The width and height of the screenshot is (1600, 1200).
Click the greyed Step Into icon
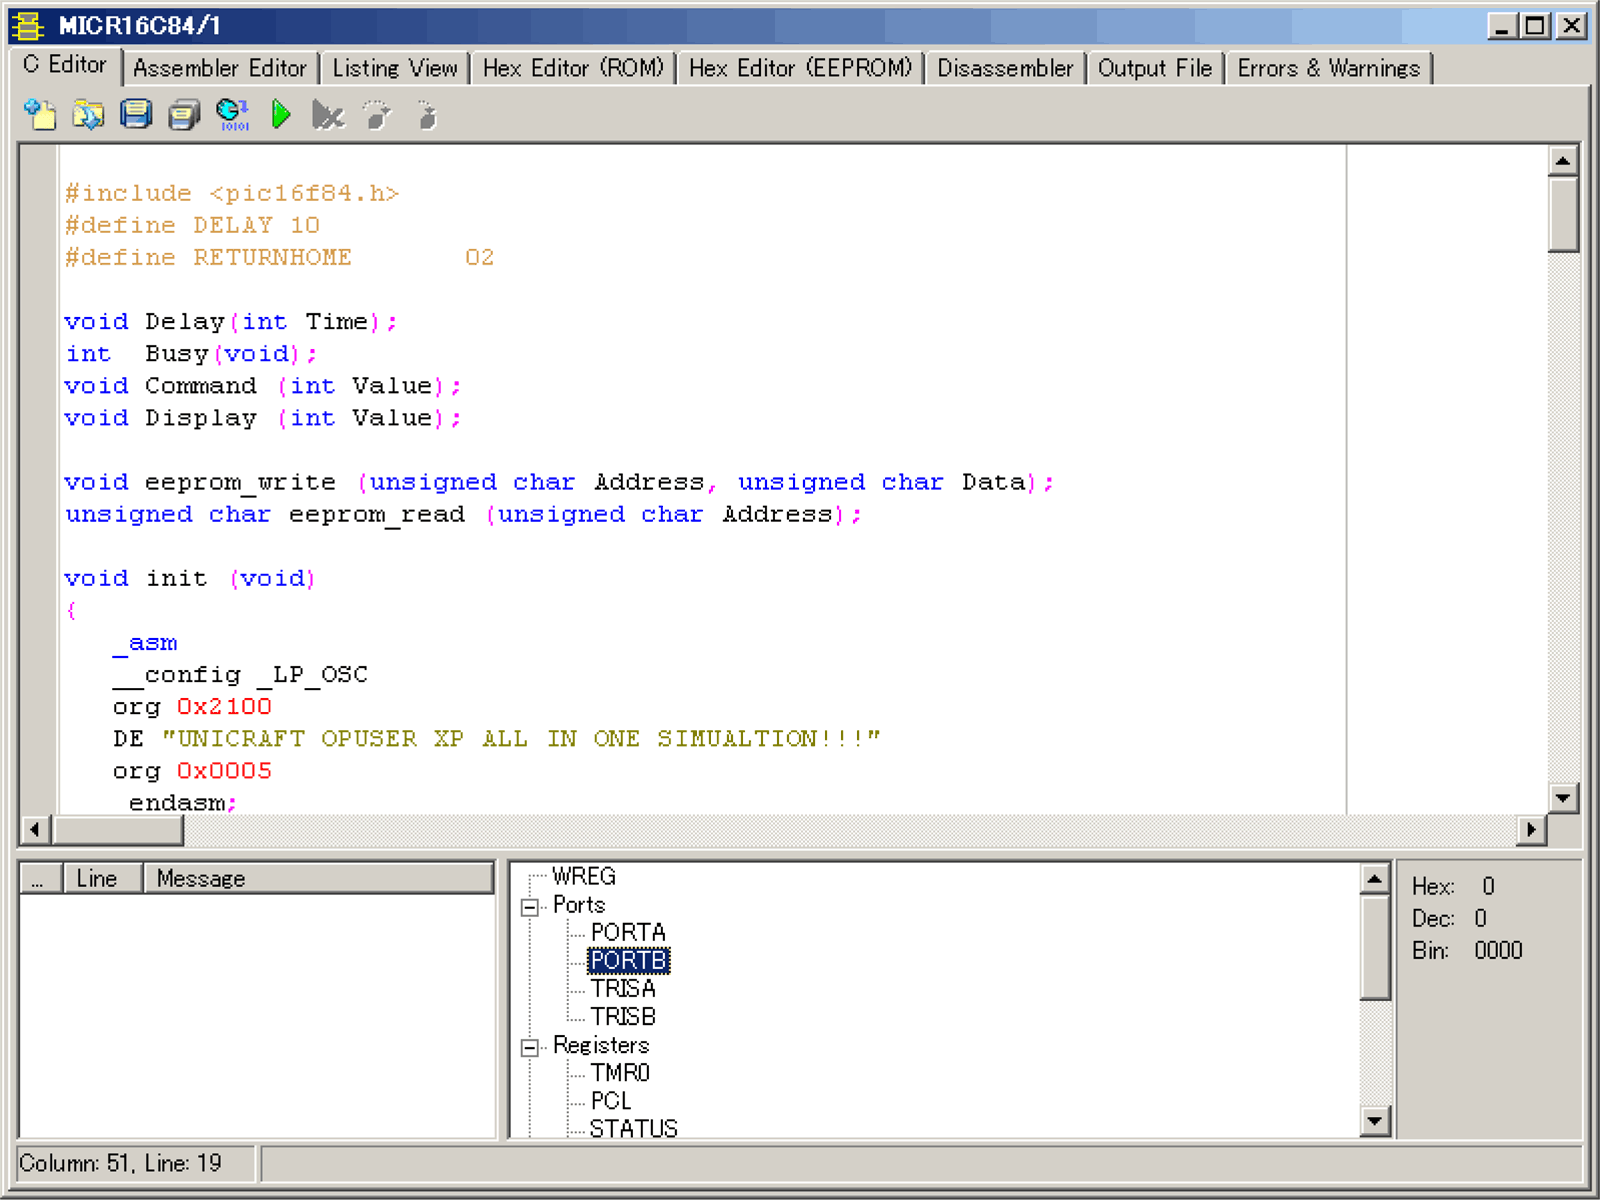pos(427,115)
